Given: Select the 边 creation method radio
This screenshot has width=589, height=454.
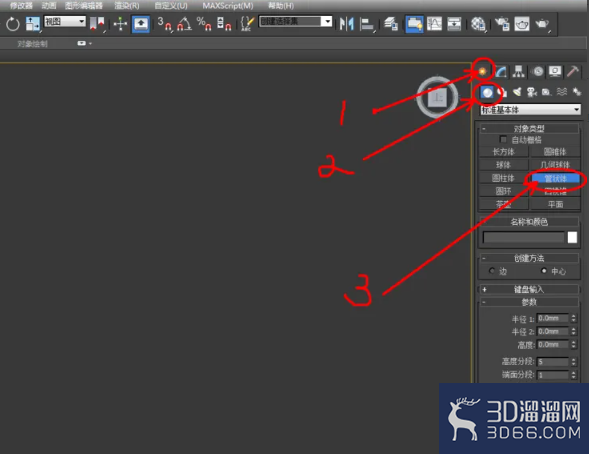Looking at the screenshot, I should [x=492, y=271].
